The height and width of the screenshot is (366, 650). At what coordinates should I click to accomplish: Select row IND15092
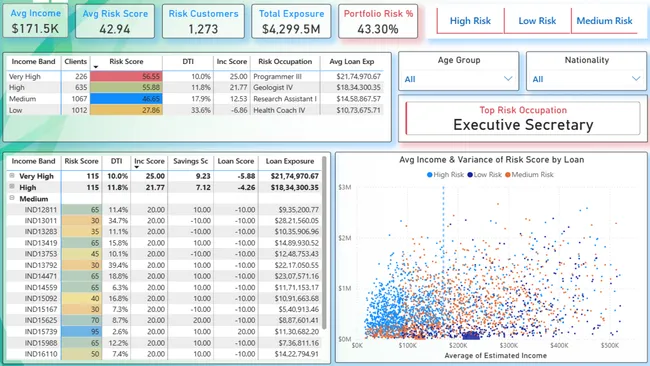(x=164, y=298)
